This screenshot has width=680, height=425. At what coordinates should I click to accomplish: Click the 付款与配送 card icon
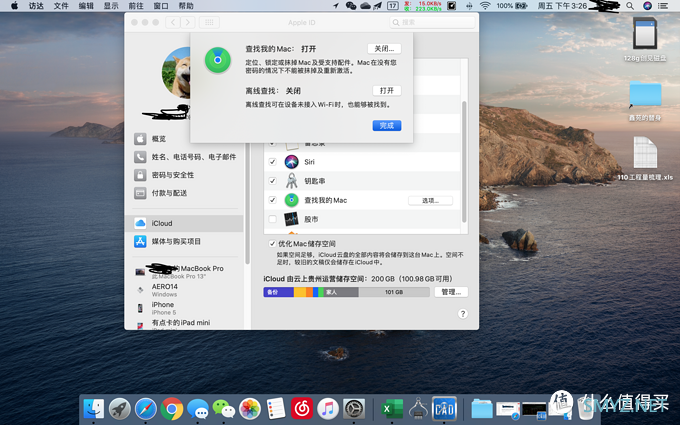pos(140,193)
